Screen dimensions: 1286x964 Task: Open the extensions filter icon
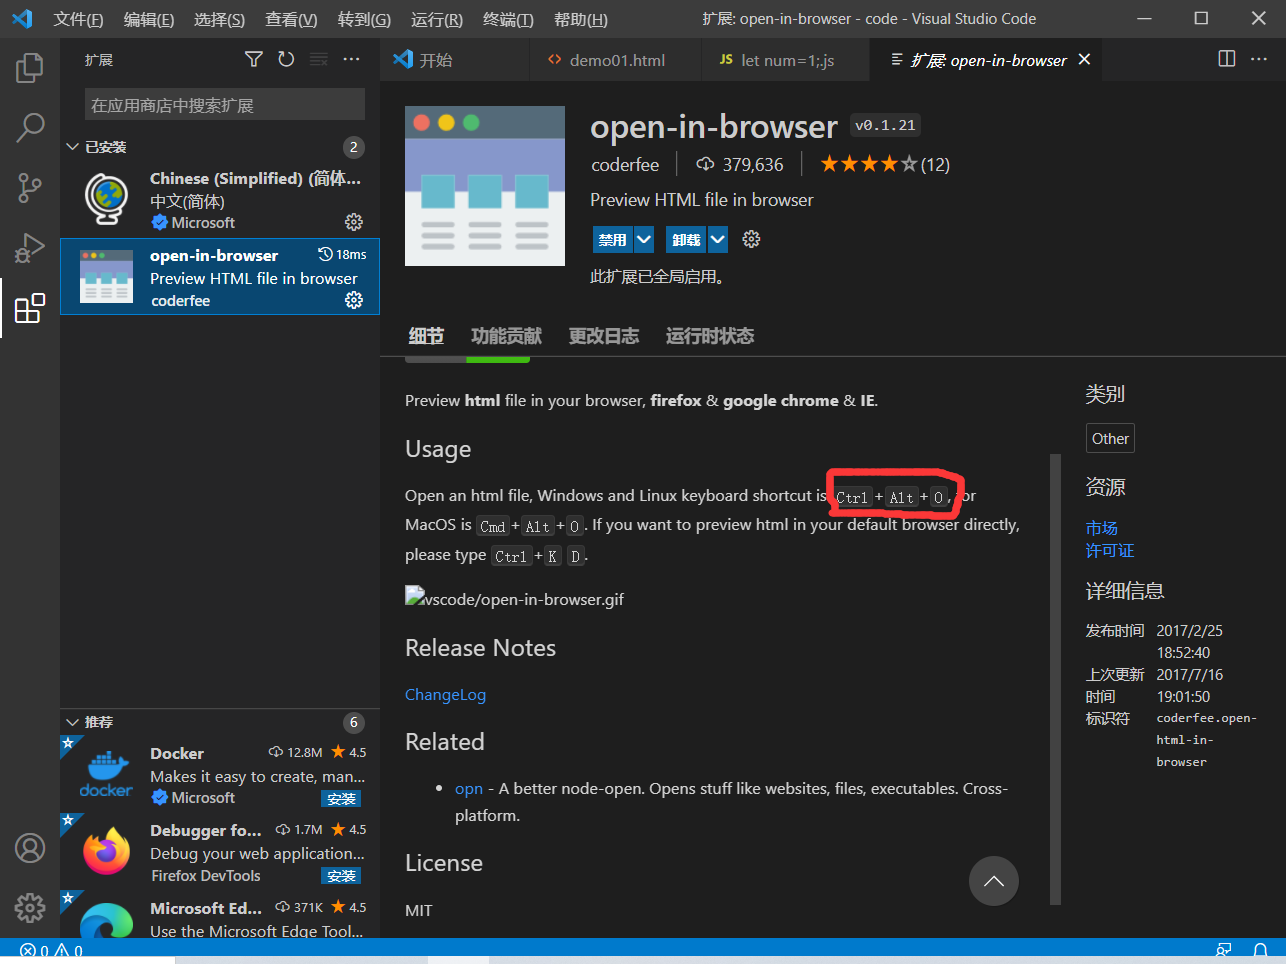tap(253, 59)
